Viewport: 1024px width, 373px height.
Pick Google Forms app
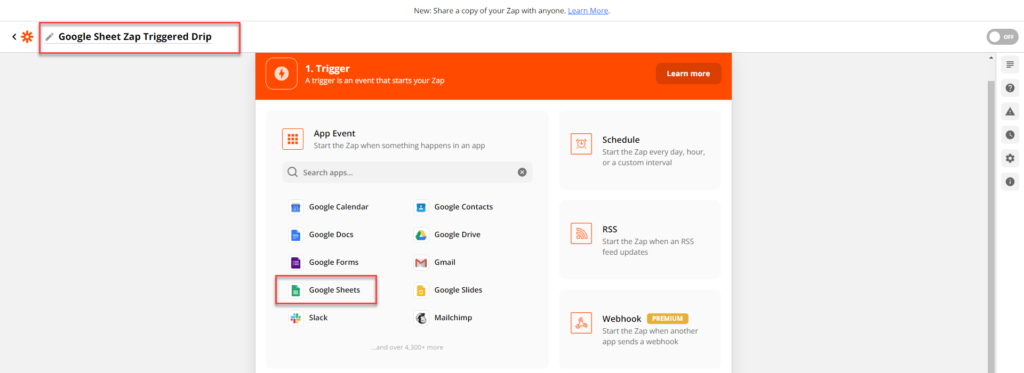coord(325,263)
